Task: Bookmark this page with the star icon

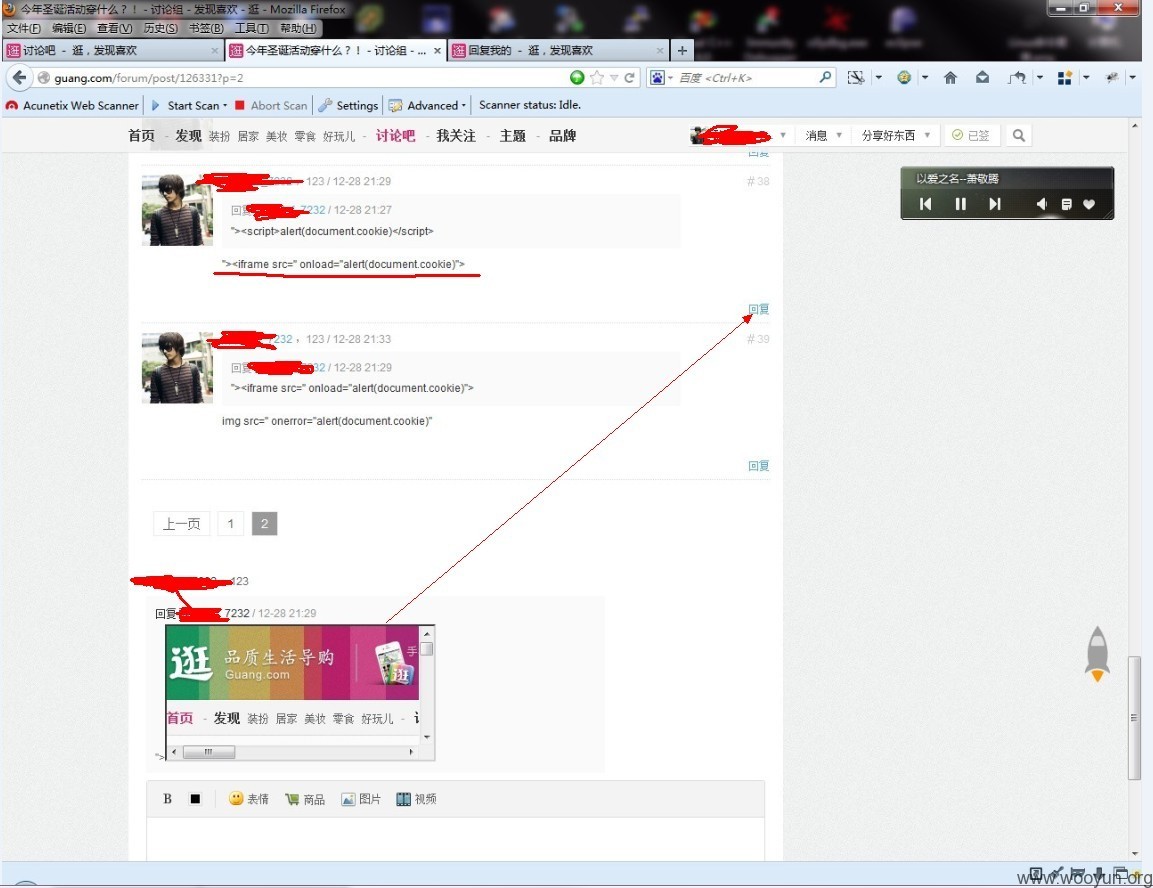Action: [x=597, y=77]
